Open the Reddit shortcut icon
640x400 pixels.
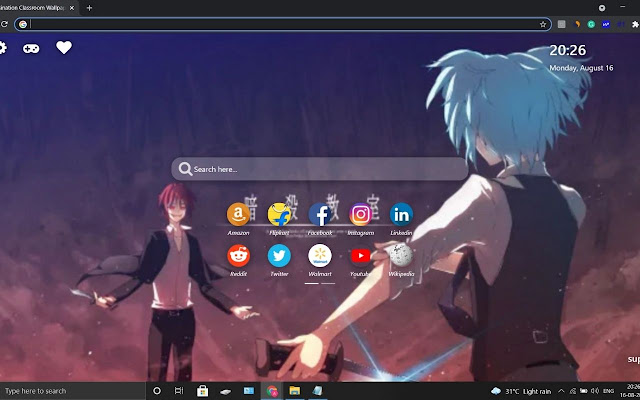[x=238, y=256]
